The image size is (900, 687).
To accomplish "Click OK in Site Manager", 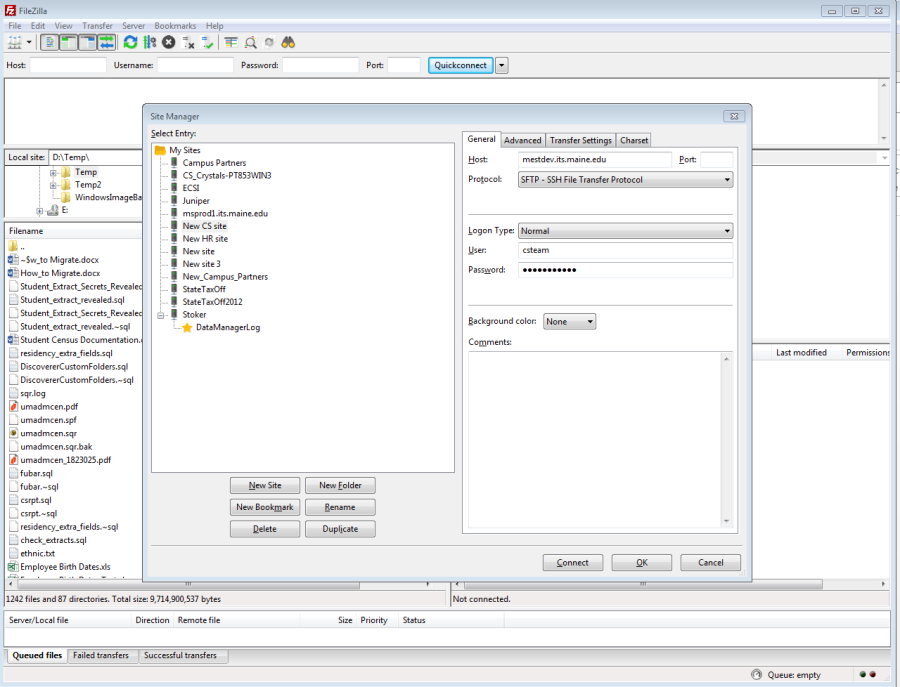I will (x=642, y=562).
